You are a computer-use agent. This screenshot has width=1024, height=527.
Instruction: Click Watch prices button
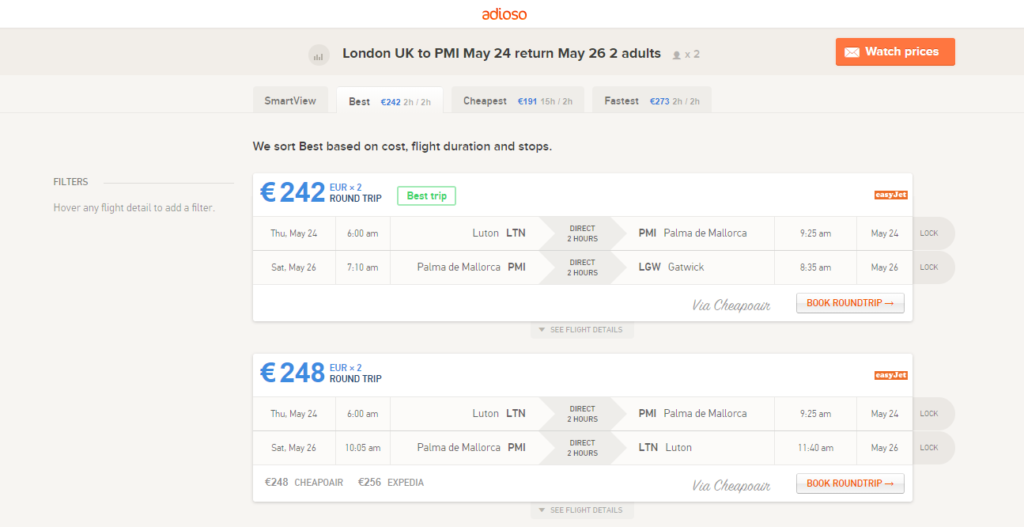point(895,52)
